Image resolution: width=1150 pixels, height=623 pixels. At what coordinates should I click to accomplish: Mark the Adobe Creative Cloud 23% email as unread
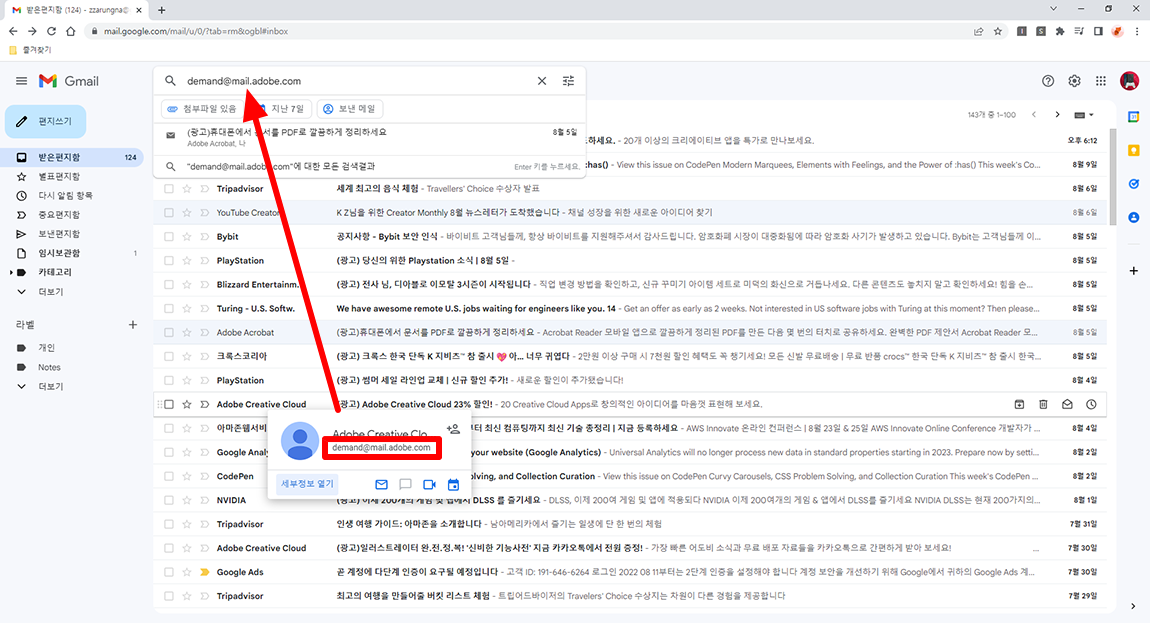point(1068,404)
